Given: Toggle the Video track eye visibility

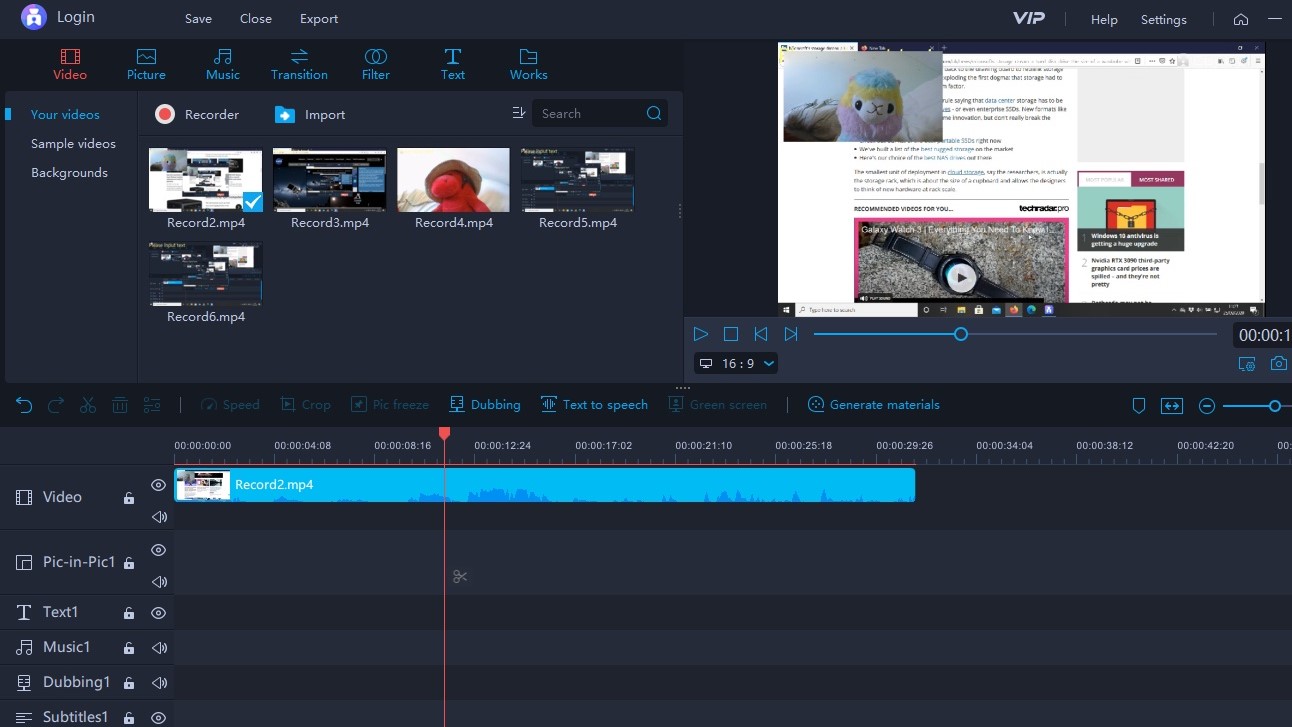Looking at the screenshot, I should pyautogui.click(x=158, y=485).
